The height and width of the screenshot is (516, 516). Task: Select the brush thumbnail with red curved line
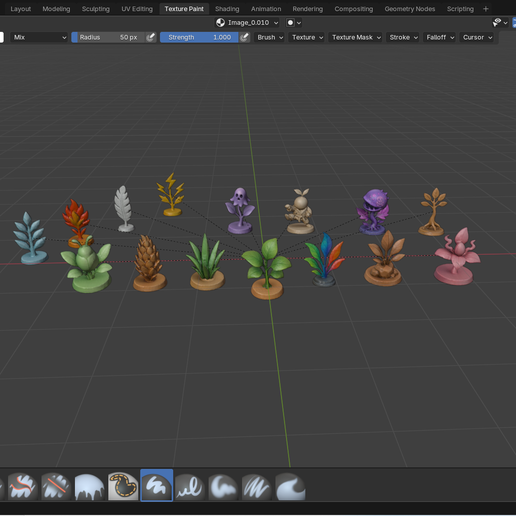click(22, 486)
